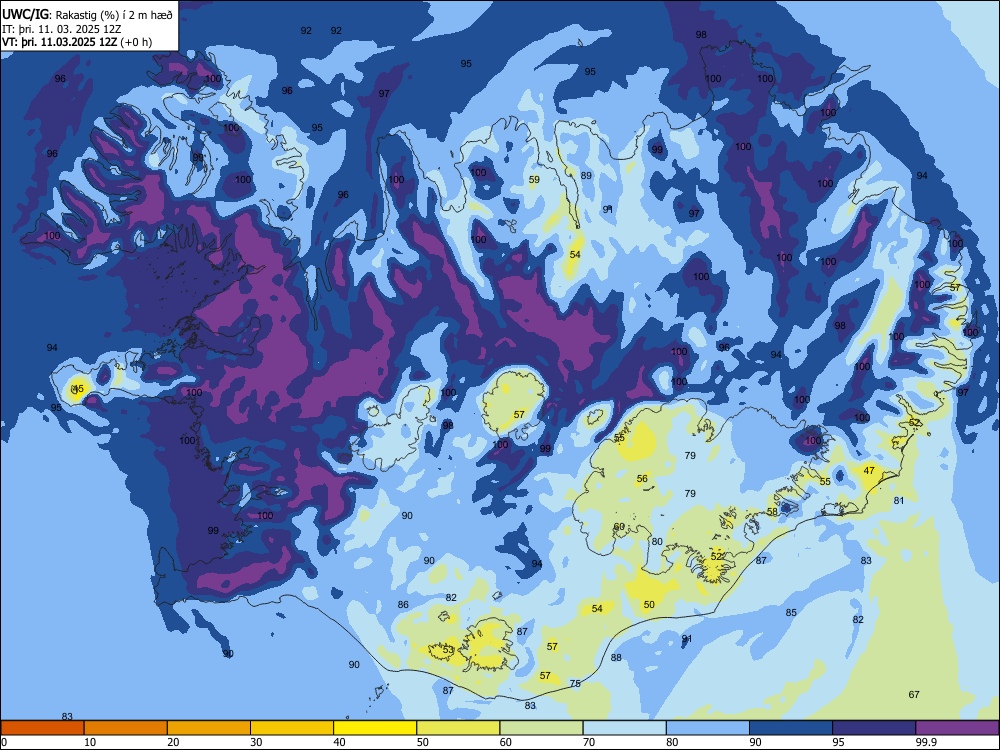1000x750 pixels.
Task: Click the dark blue 90–95 legend swatch
Action: tap(791, 728)
